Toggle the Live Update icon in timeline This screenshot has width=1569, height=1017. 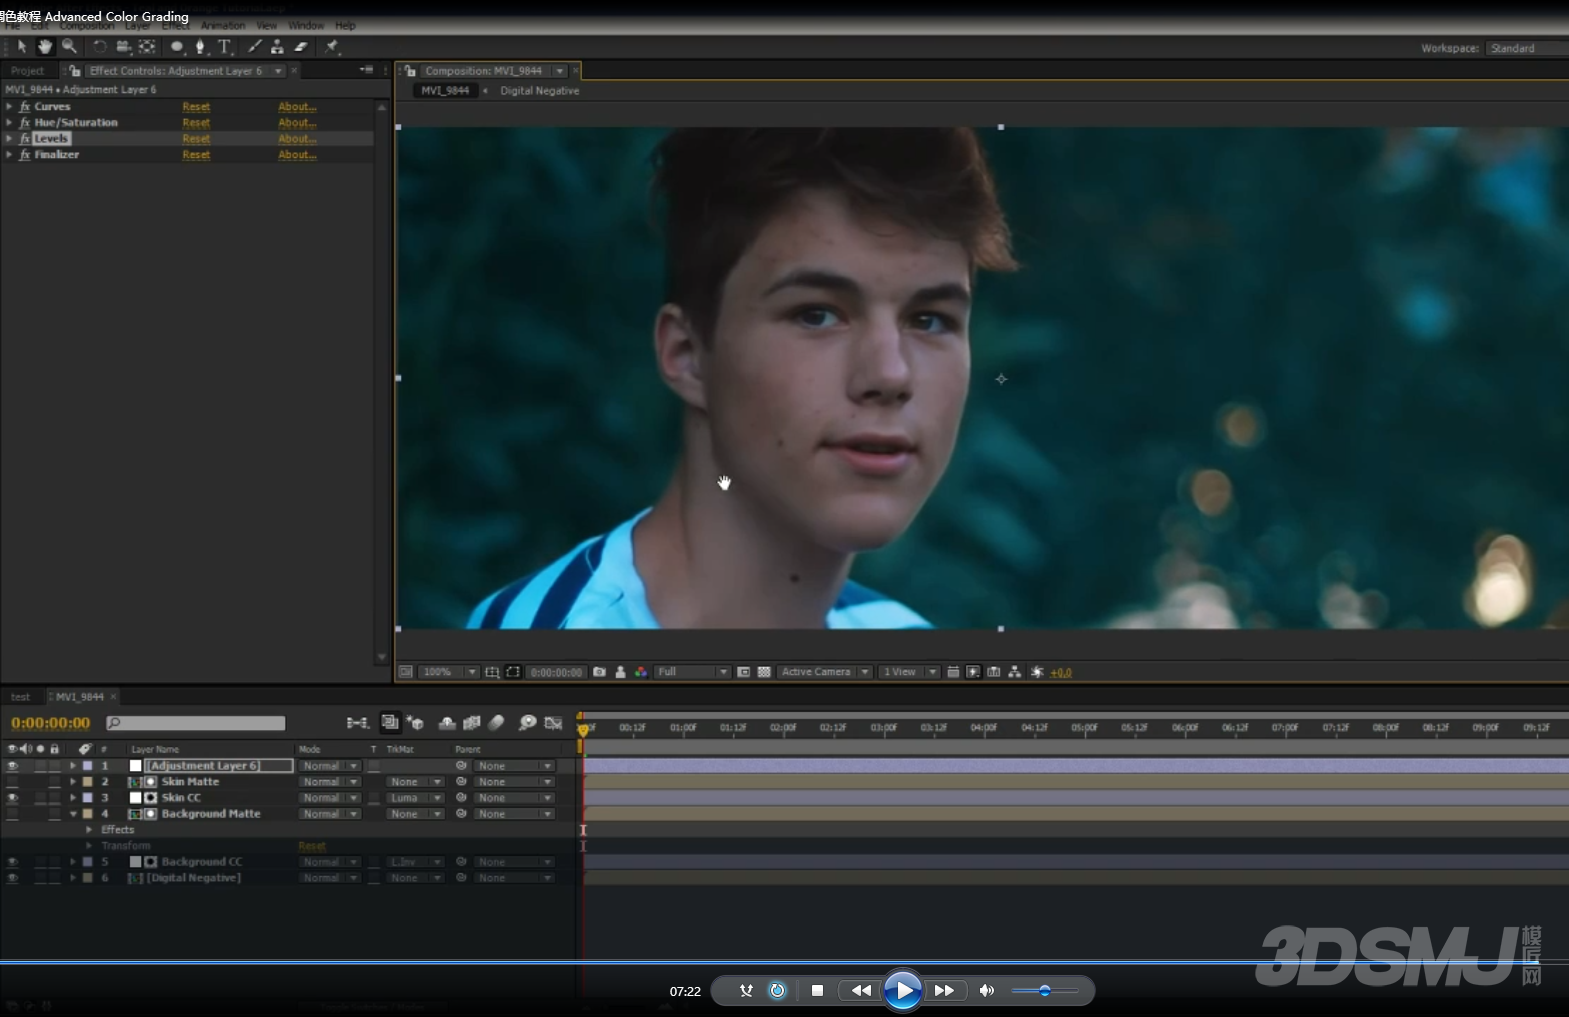(x=390, y=722)
